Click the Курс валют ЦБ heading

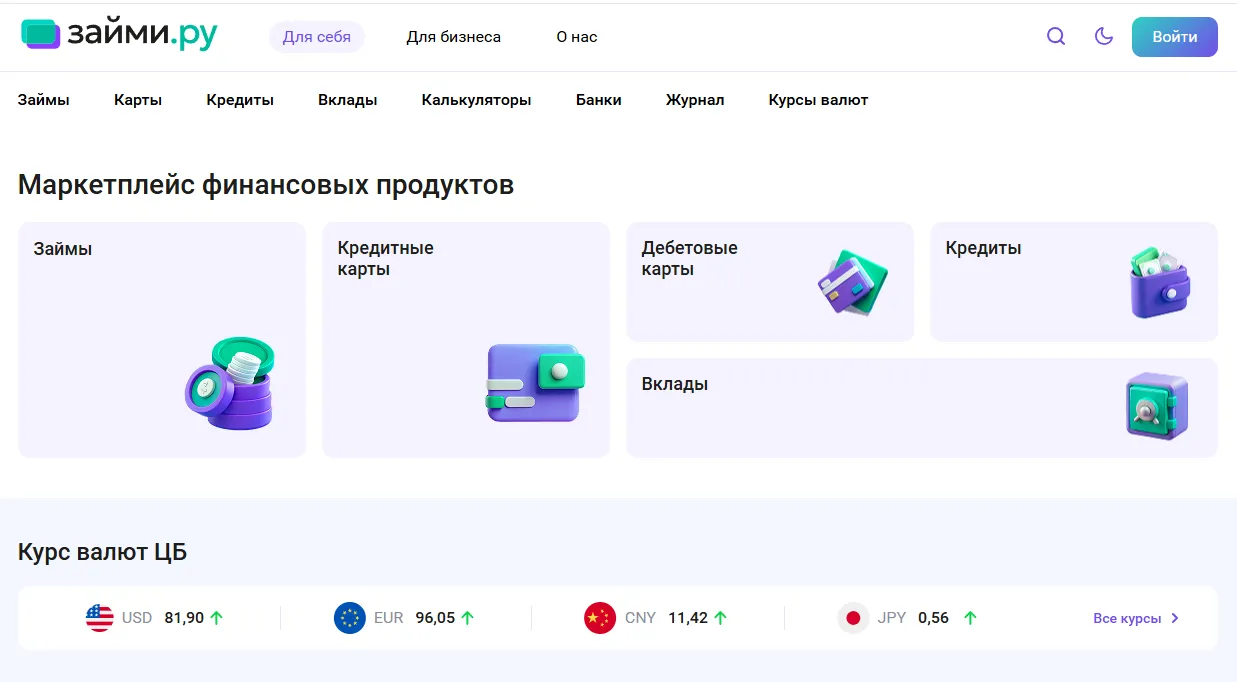102,552
